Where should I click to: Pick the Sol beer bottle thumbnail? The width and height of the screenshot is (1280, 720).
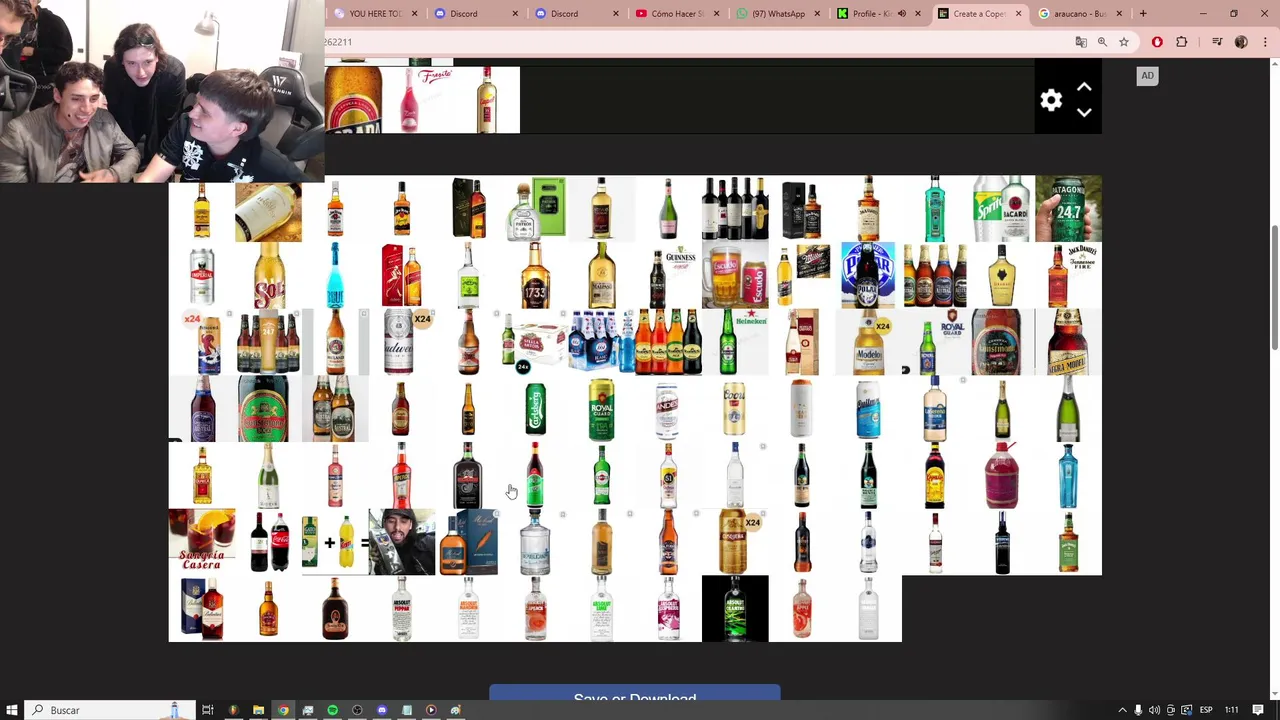click(268, 275)
